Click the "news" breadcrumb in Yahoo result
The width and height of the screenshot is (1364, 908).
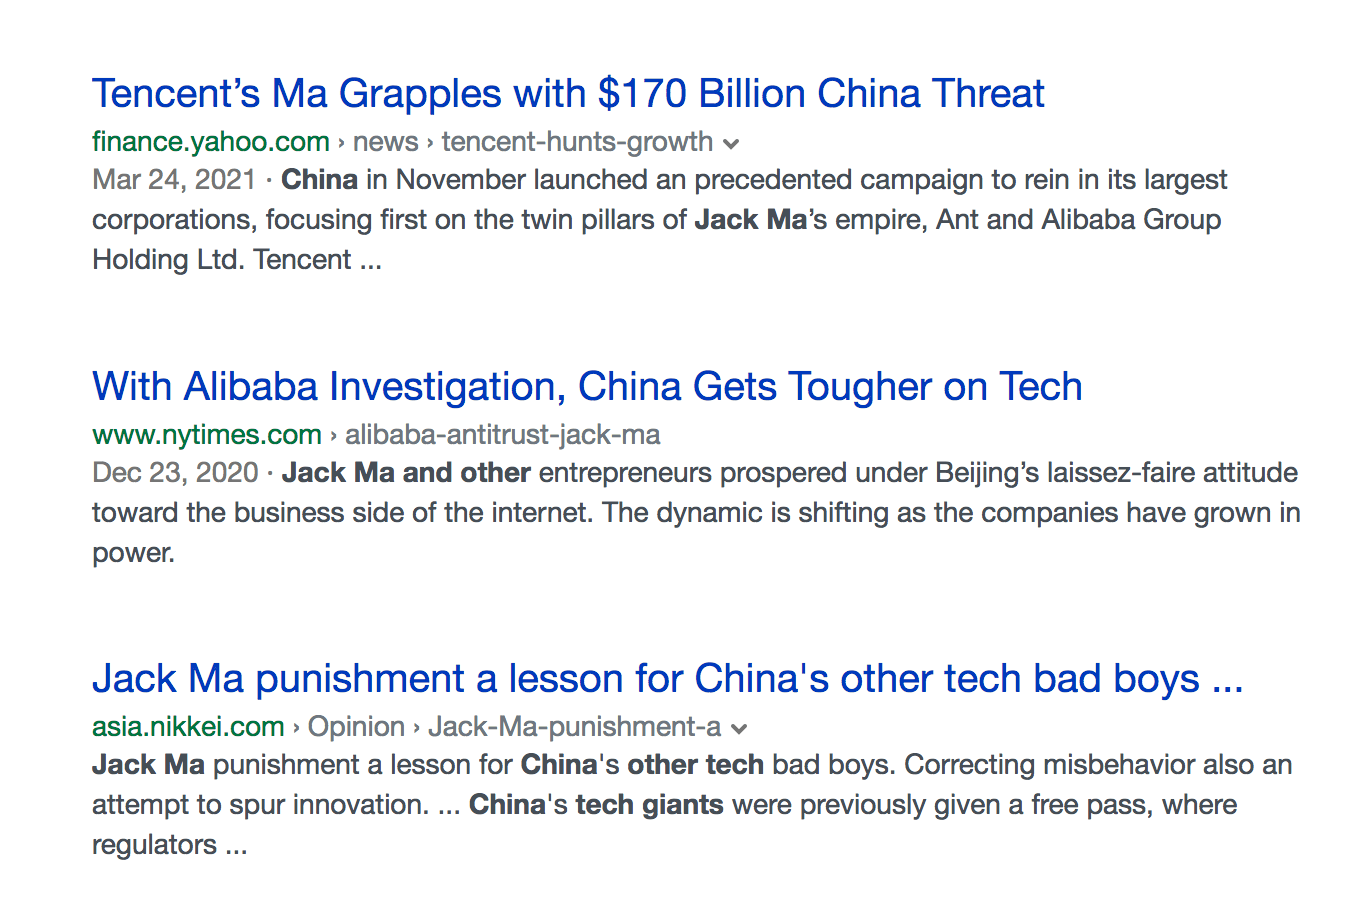point(385,142)
